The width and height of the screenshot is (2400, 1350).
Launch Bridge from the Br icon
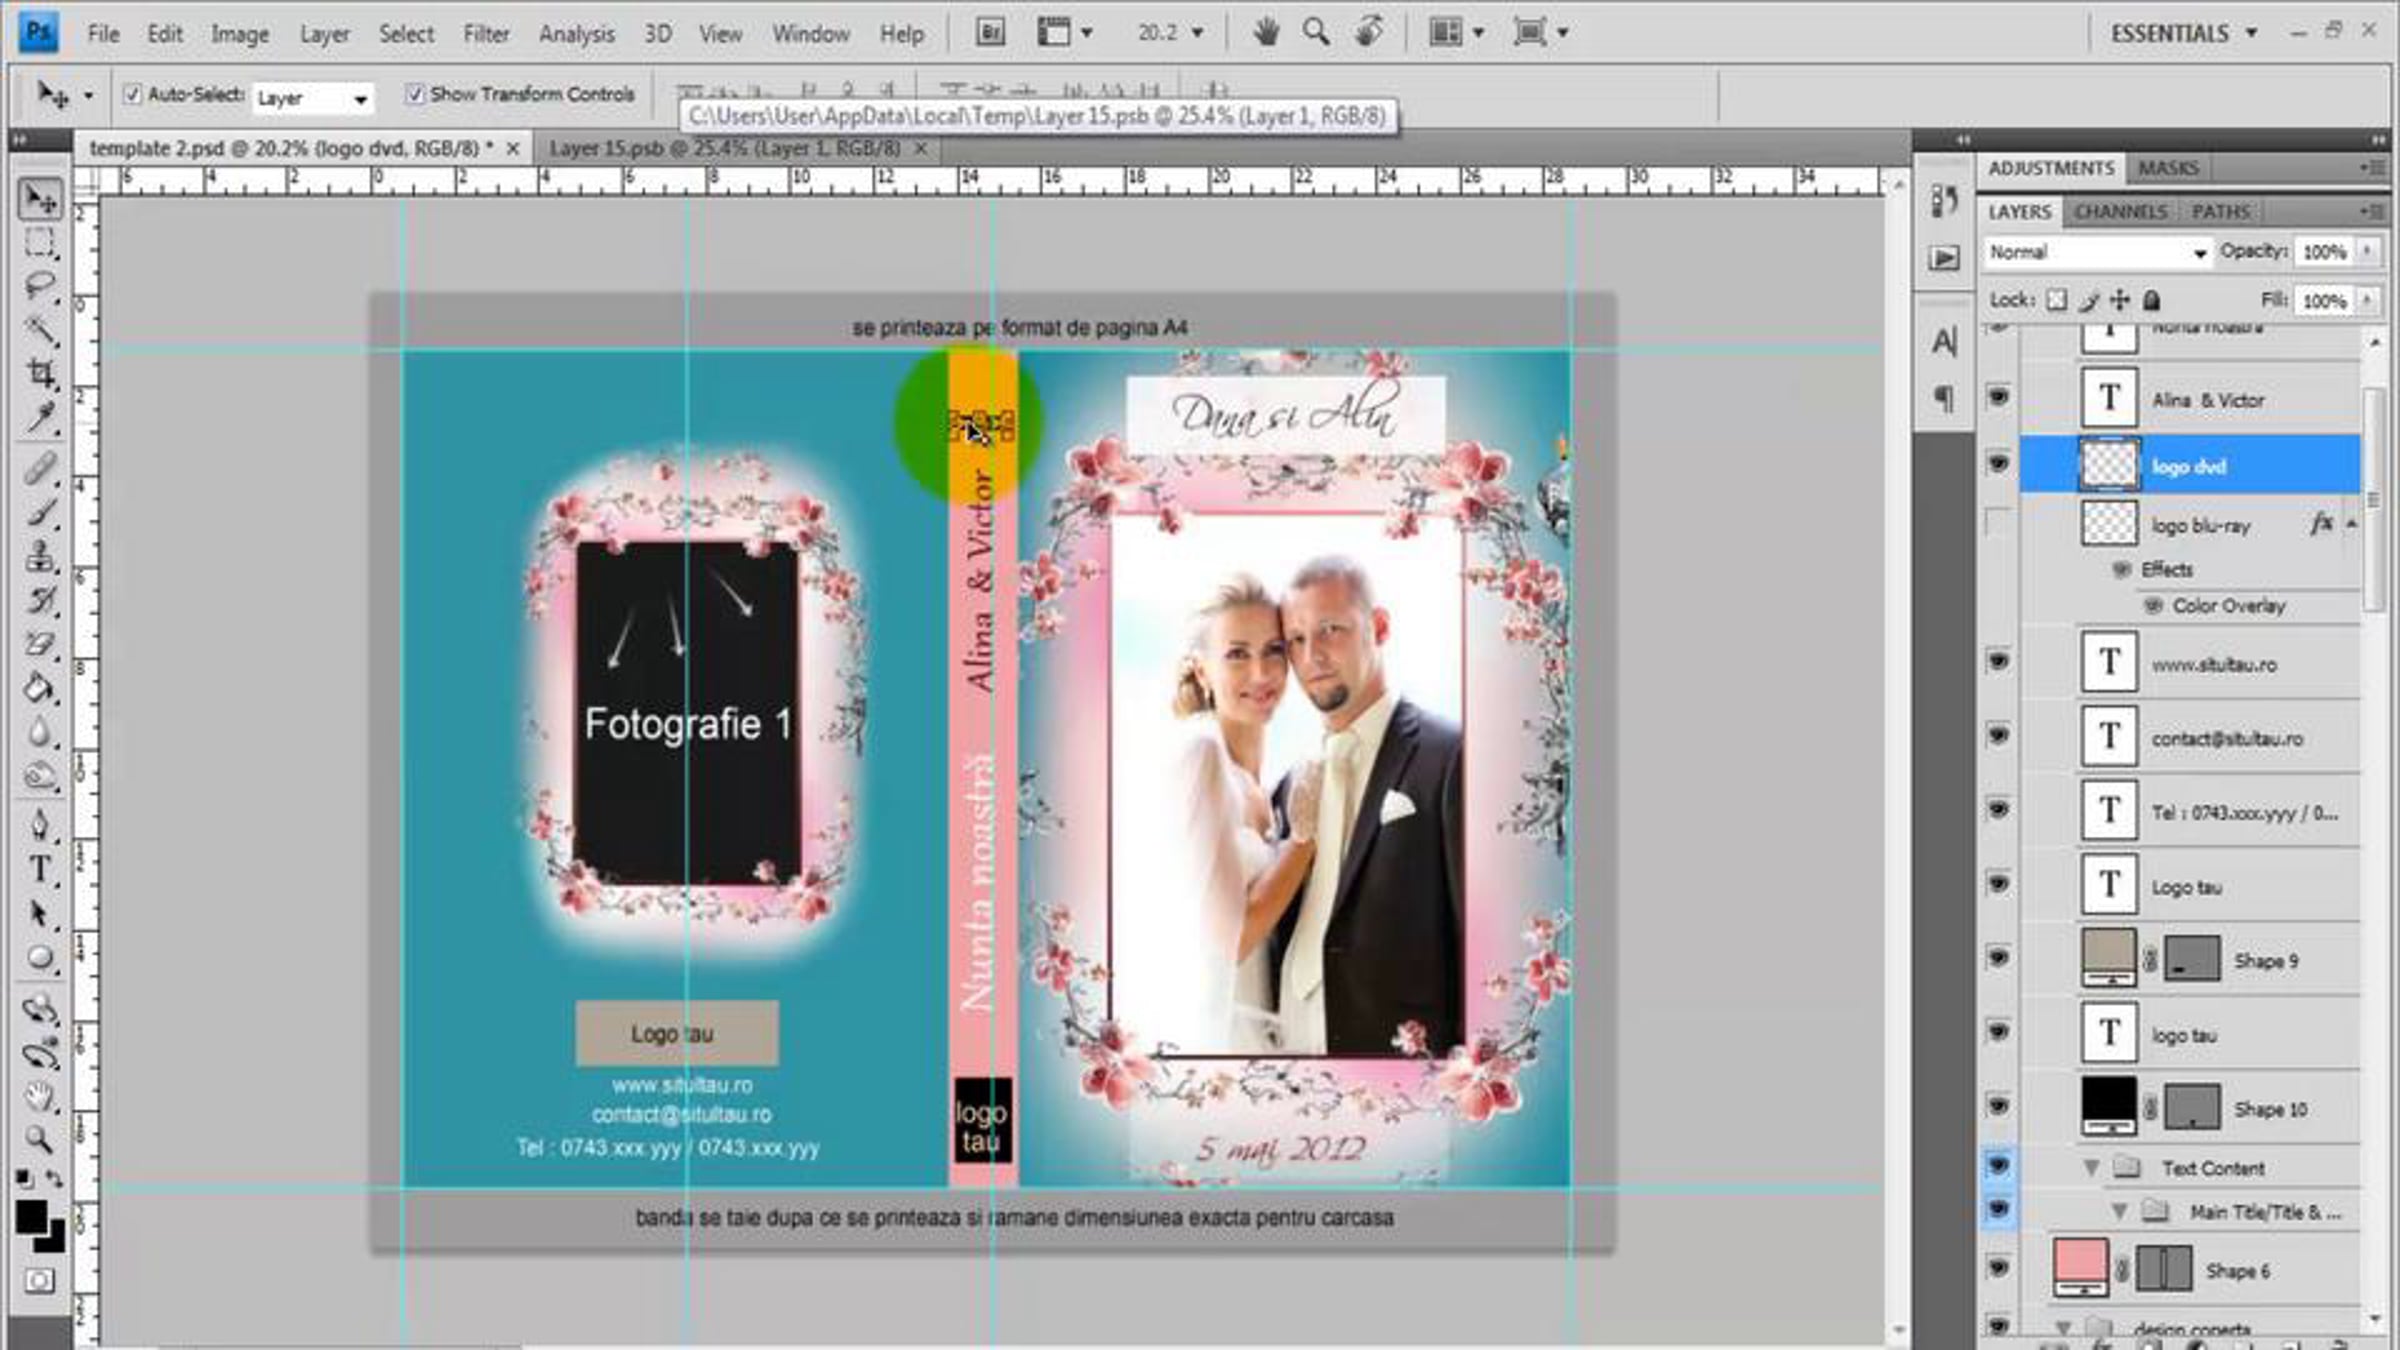(990, 33)
